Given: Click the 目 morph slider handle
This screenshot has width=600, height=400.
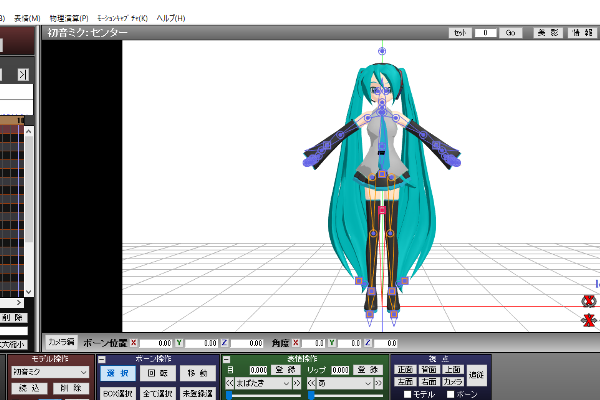Looking at the screenshot, I should click(x=229, y=395).
